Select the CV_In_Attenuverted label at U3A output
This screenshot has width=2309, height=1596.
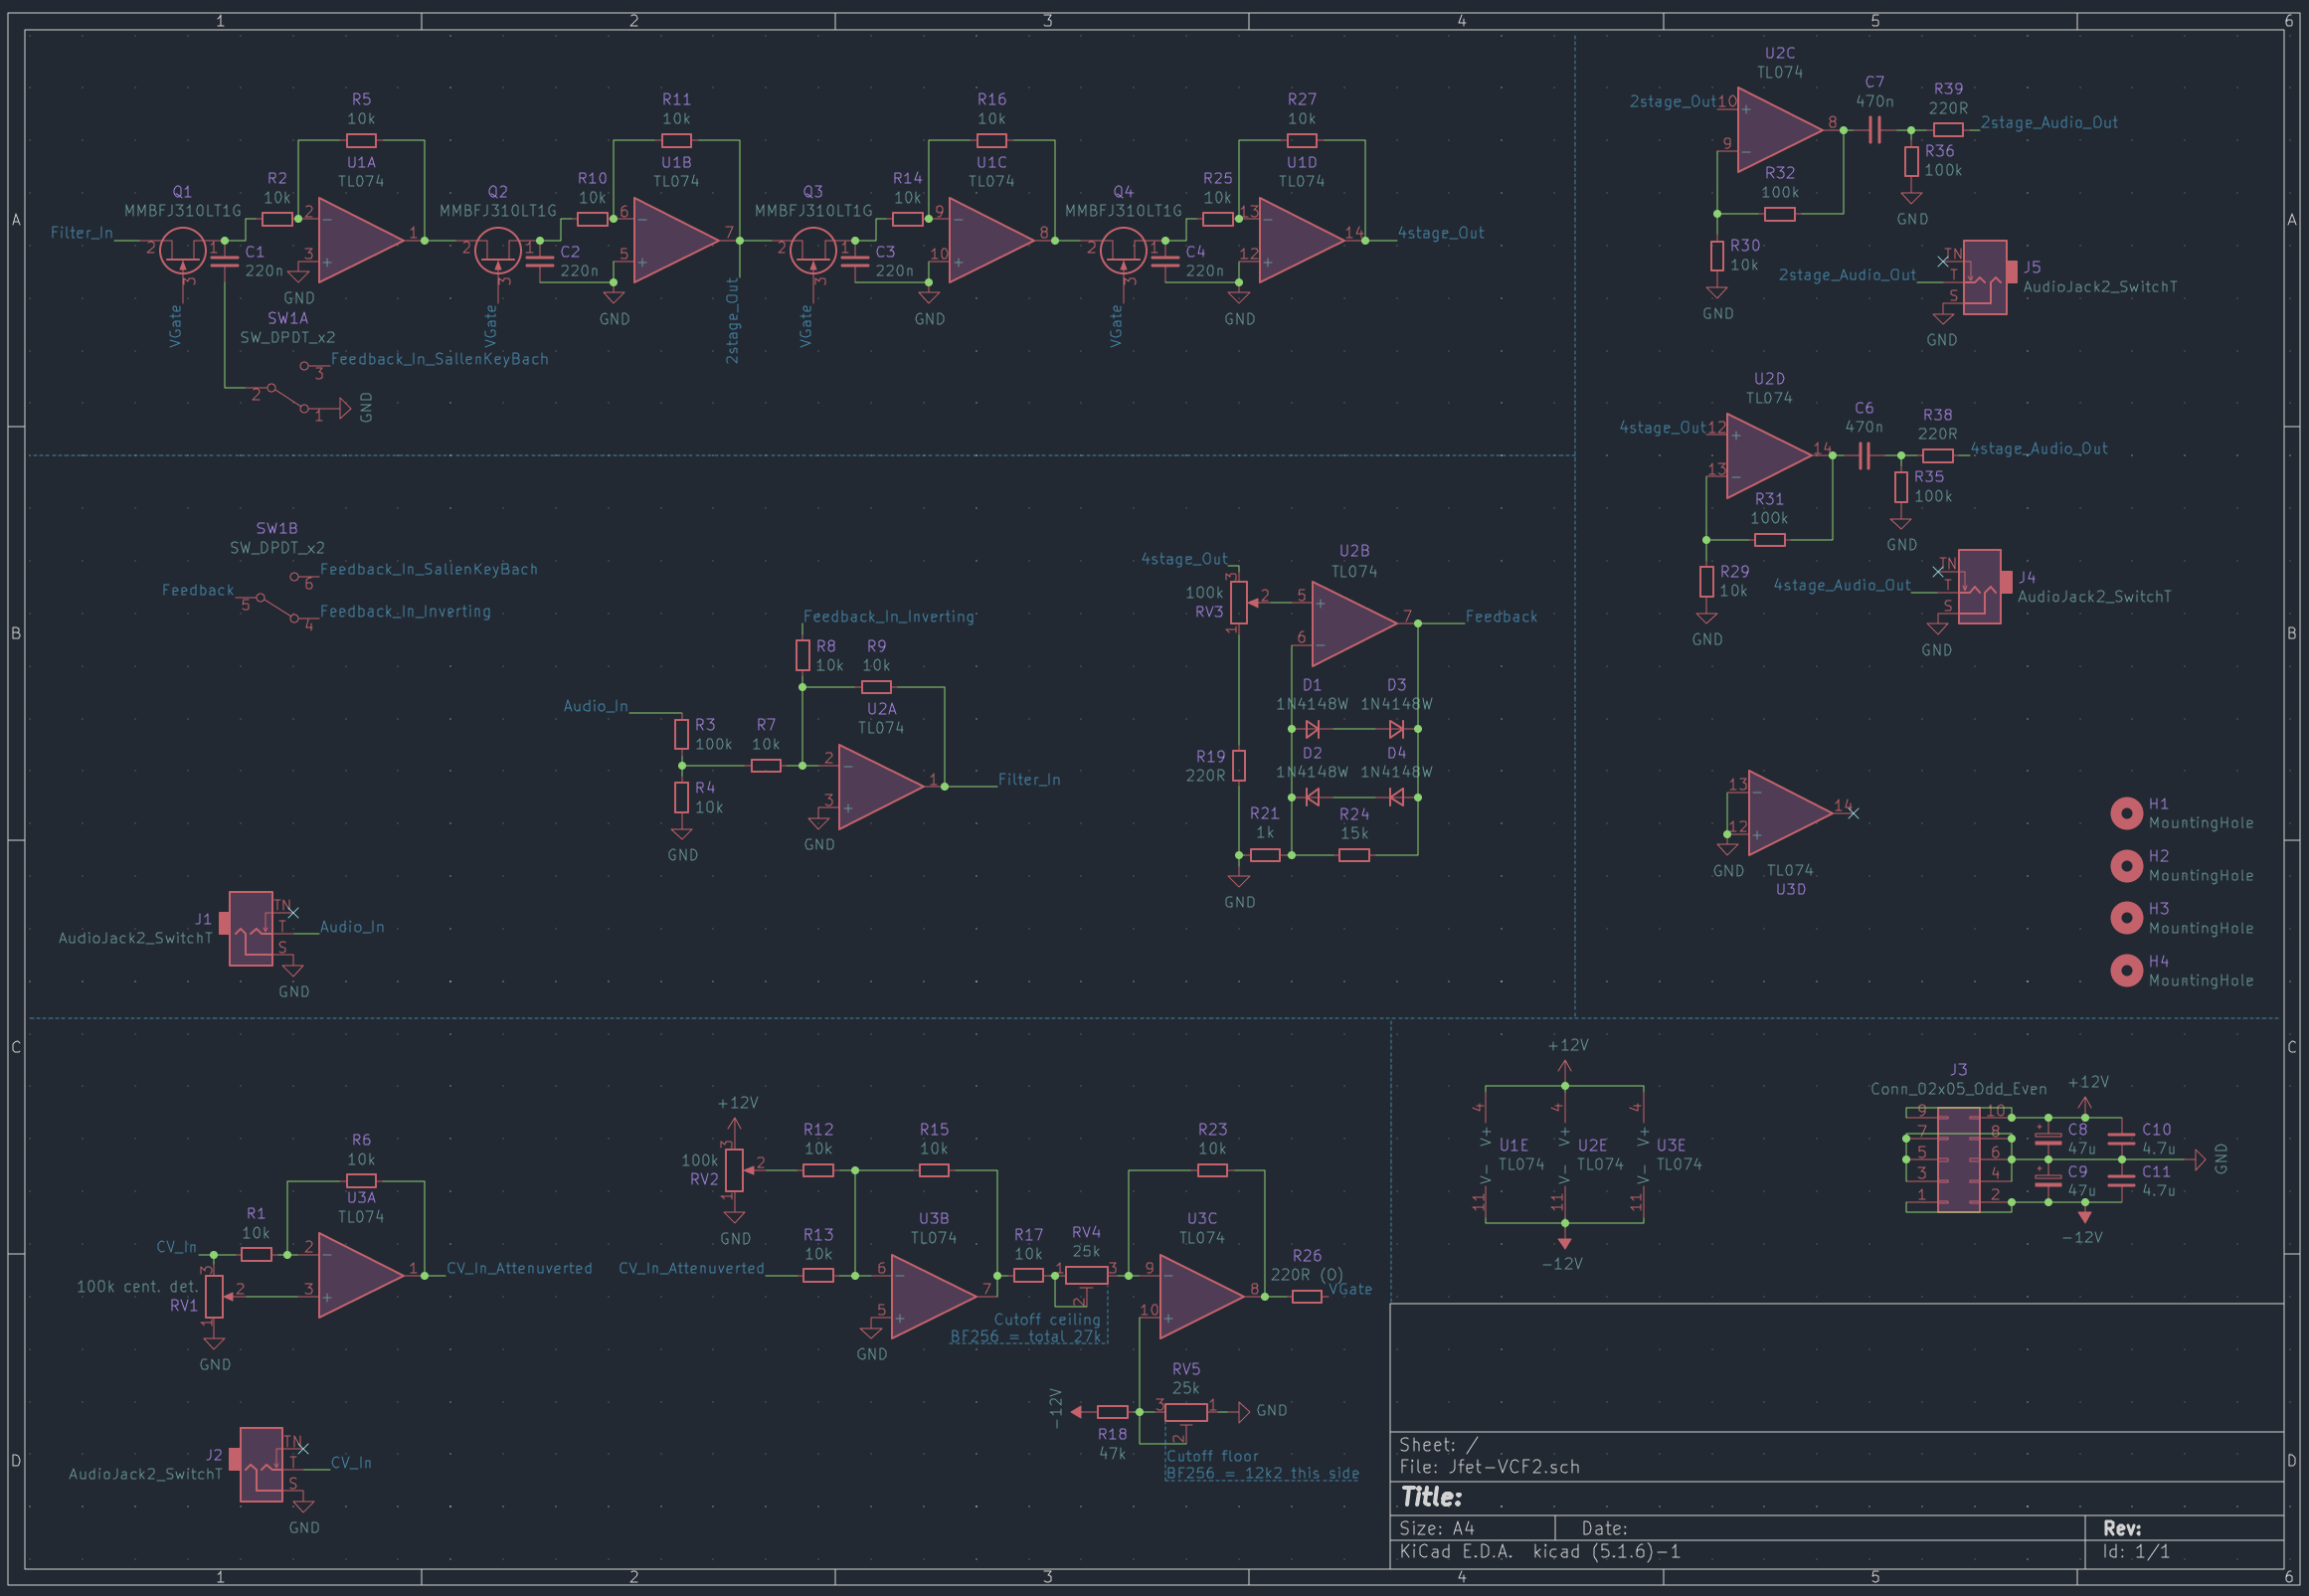(x=519, y=1268)
